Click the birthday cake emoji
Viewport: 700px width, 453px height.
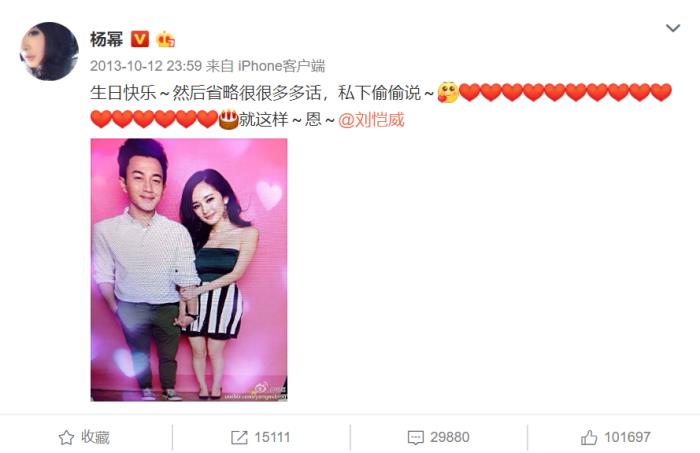point(229,119)
